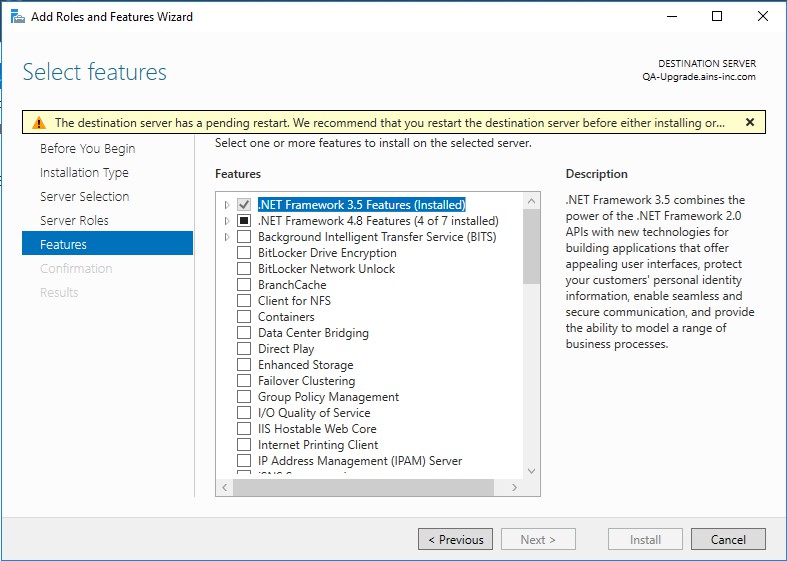Click the wizard icon in the title bar
The width and height of the screenshot is (787, 561).
(18, 17)
